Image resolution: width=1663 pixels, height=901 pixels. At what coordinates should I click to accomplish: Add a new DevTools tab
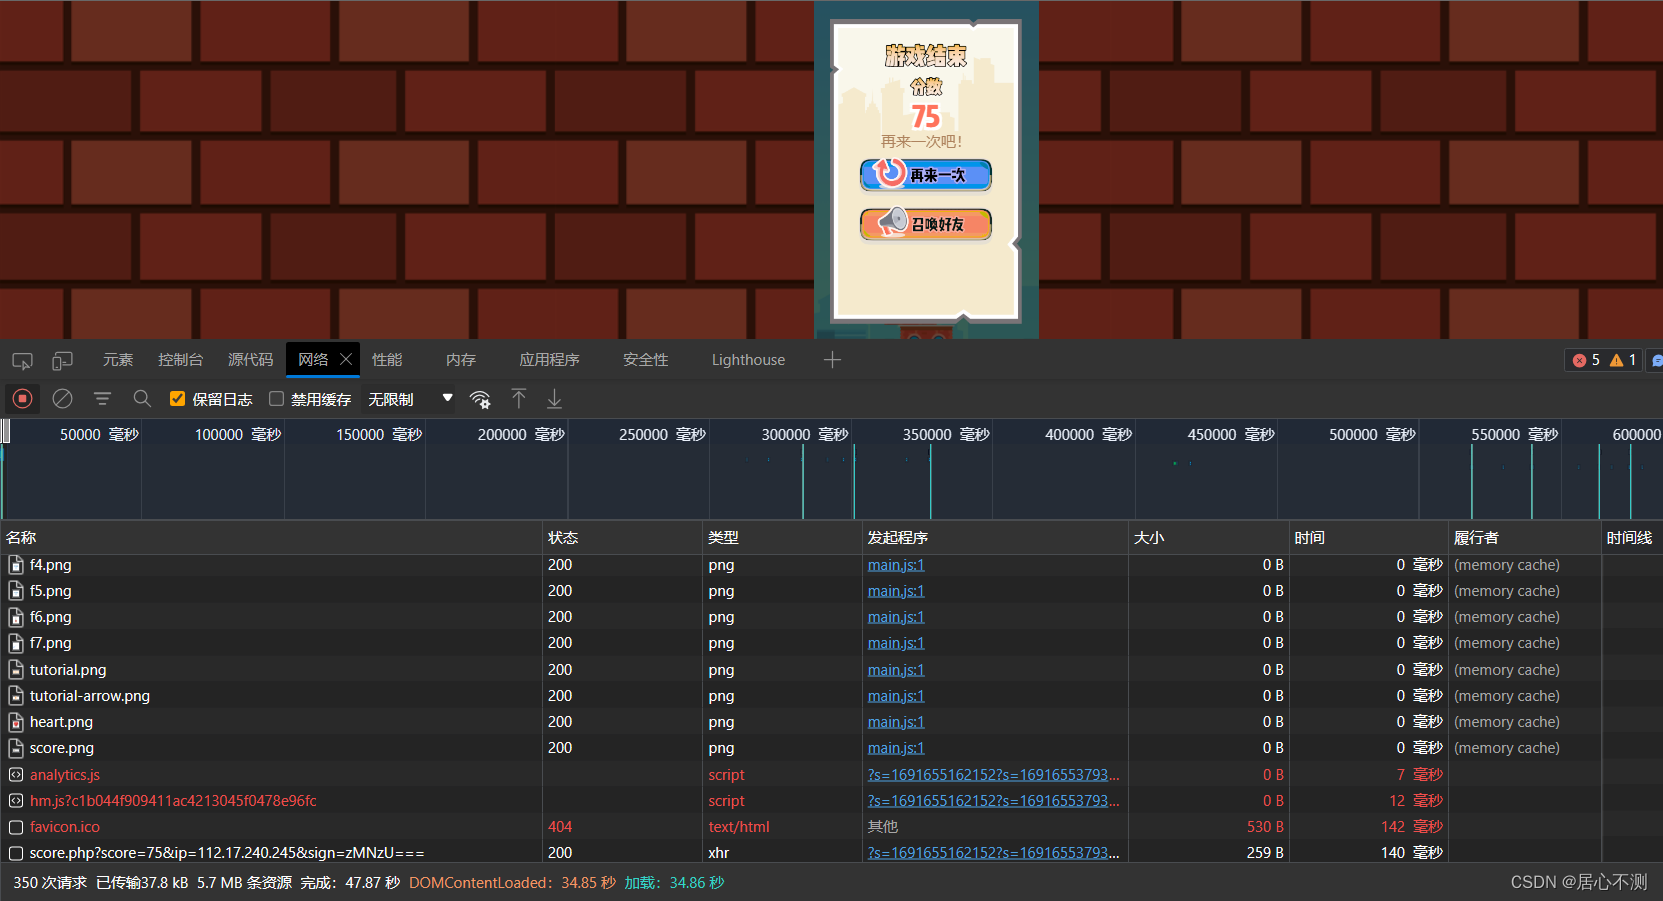click(x=832, y=360)
